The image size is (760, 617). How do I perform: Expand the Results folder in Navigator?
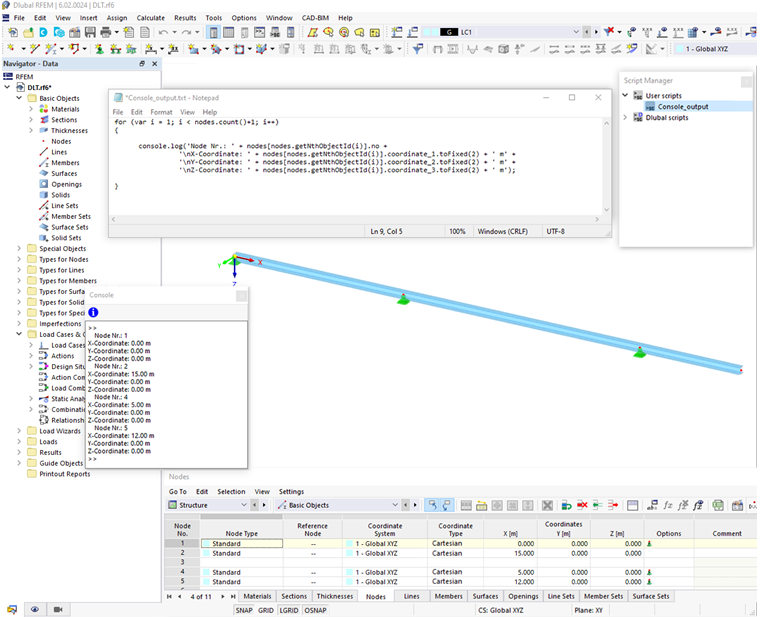(x=19, y=452)
